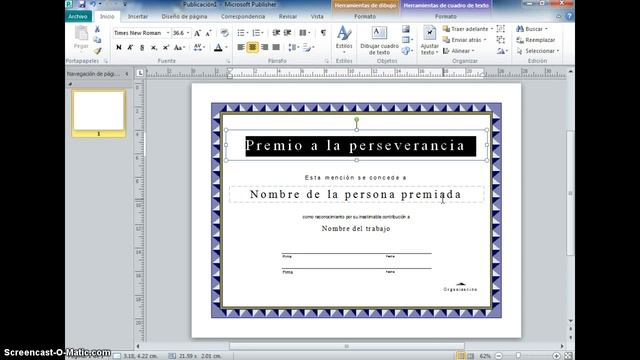Click the increase indent icon
Image resolution: width=640 pixels, height=360 pixels.
coord(287,33)
